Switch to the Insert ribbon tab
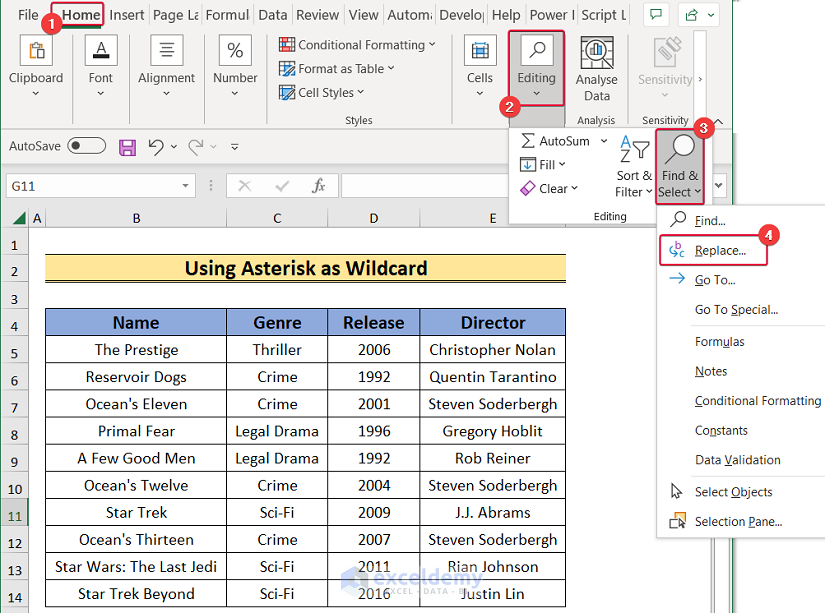825x613 pixels. (127, 15)
